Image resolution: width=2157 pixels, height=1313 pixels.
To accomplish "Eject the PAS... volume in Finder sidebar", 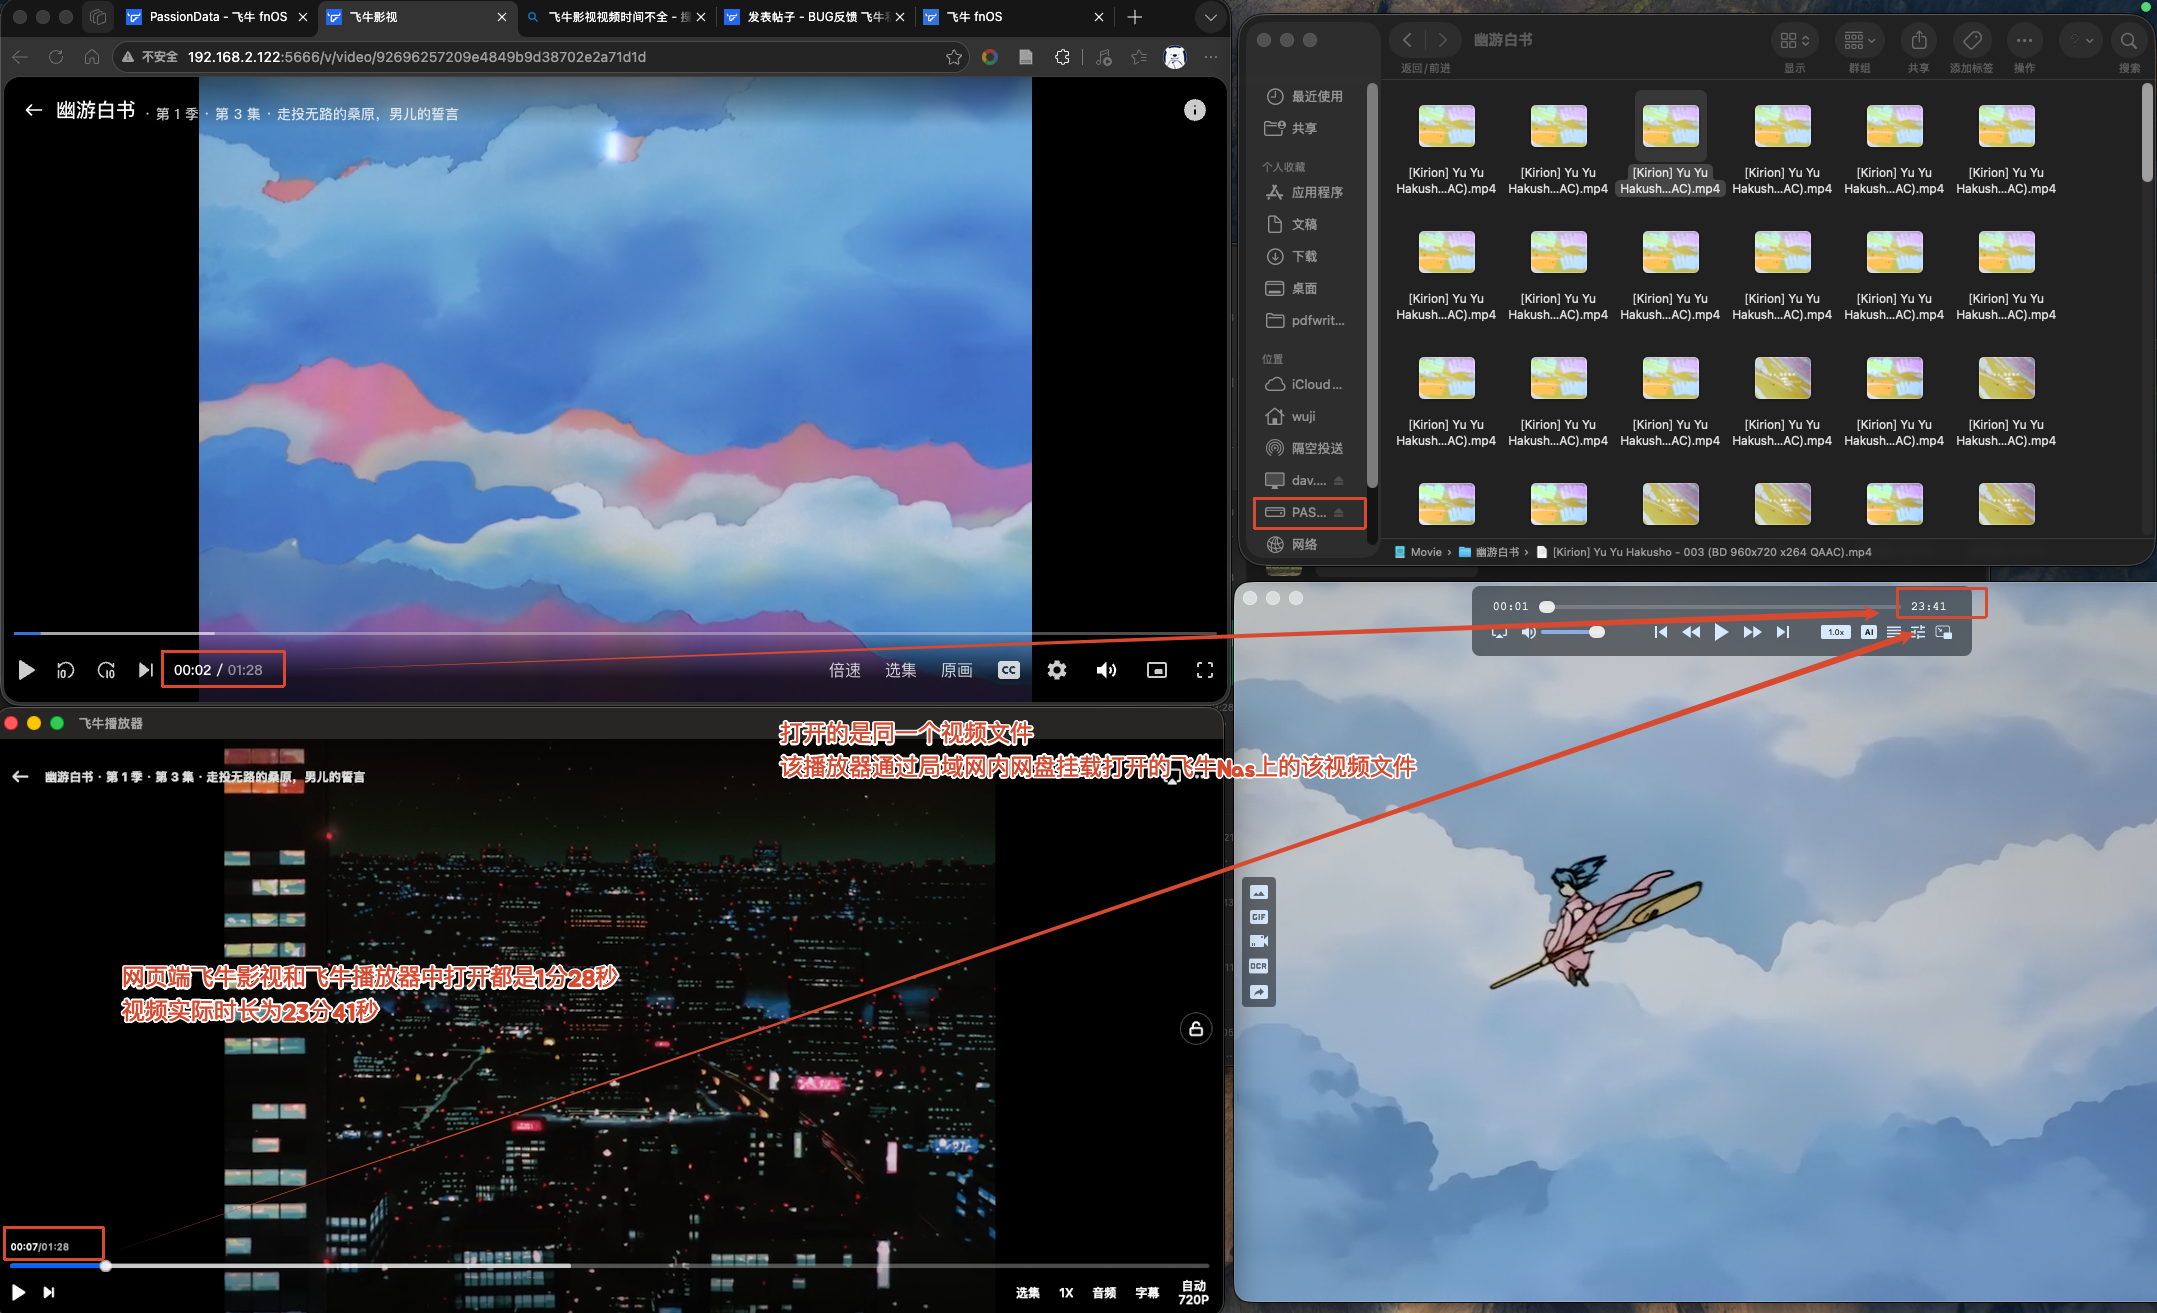I will click(1339, 512).
